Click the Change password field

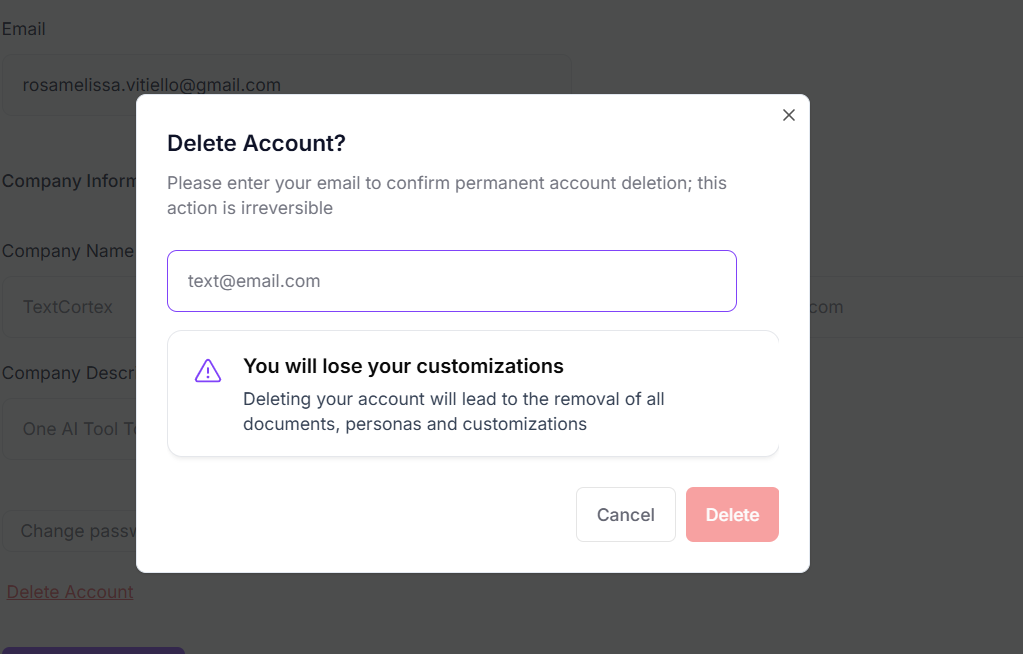pyautogui.click(x=70, y=531)
